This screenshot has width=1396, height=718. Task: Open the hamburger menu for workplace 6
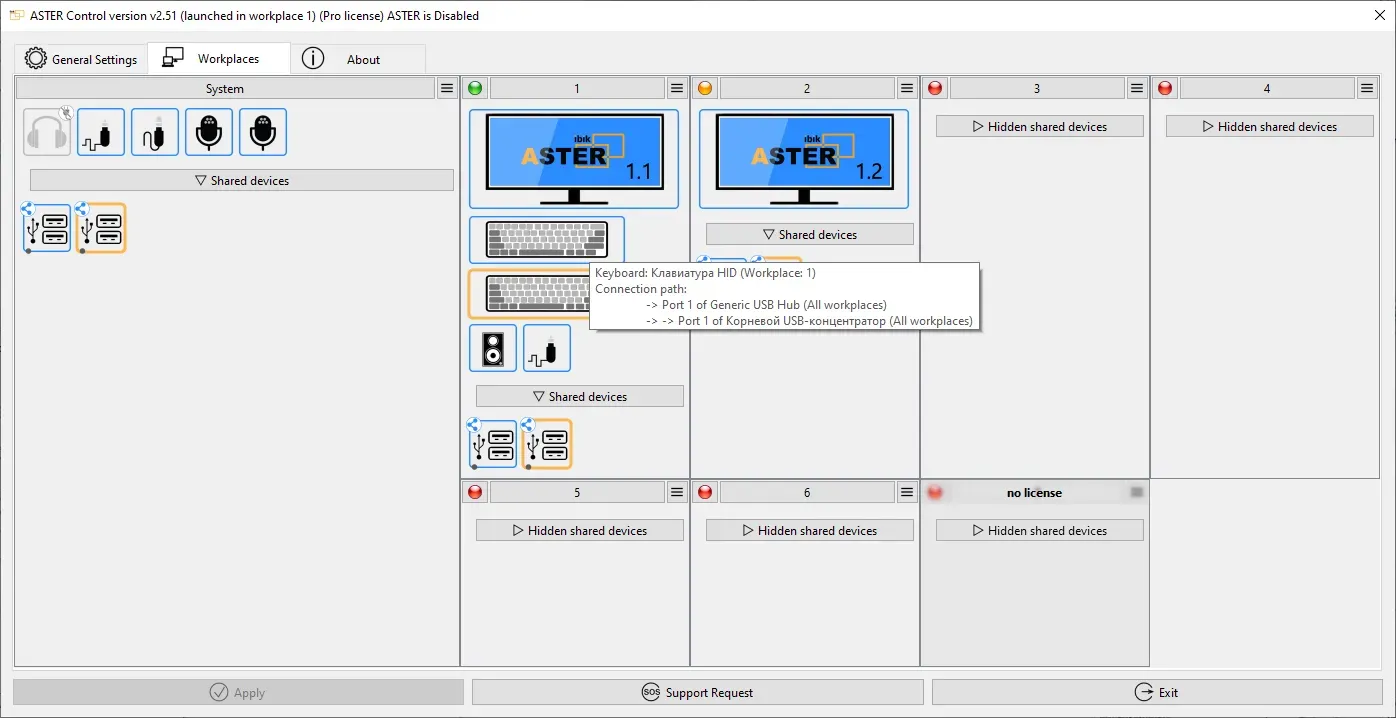coord(907,493)
